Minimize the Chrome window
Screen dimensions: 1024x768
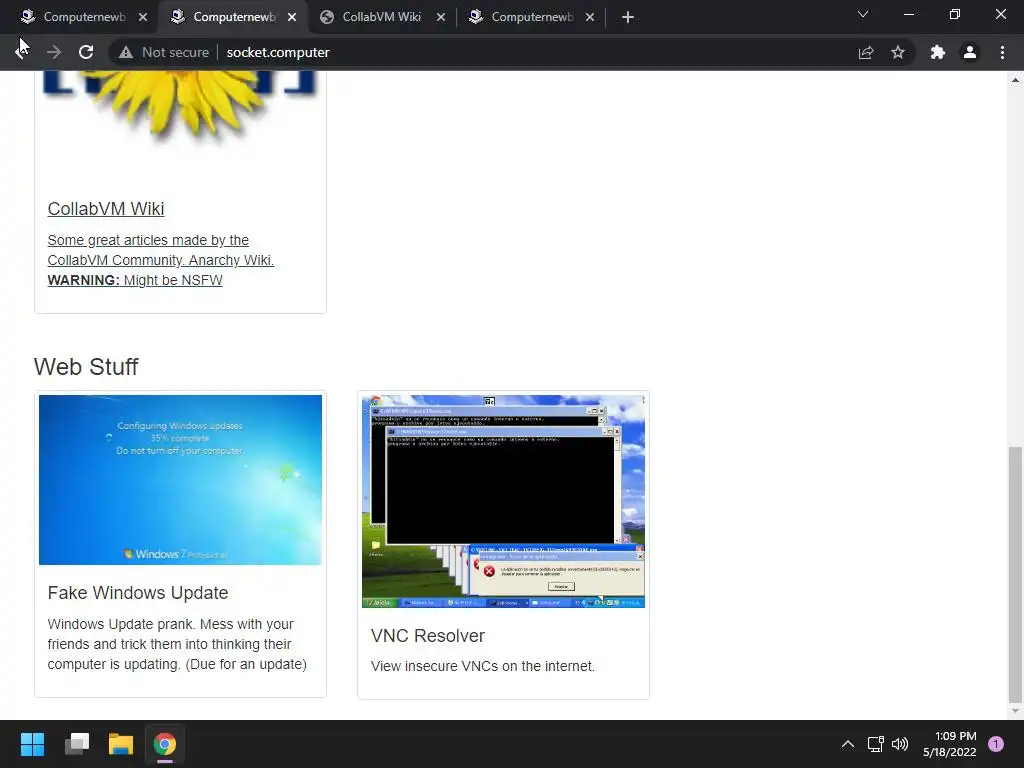908,14
